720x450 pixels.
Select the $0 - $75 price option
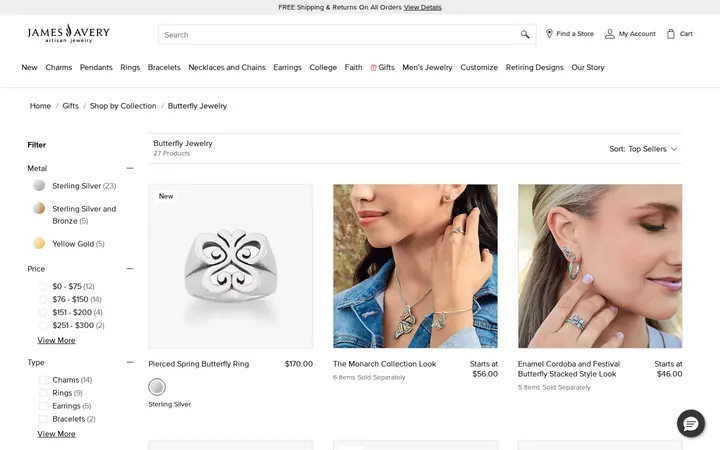tap(43, 287)
